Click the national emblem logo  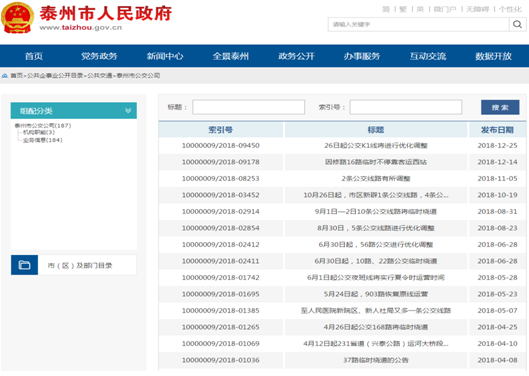tap(18, 18)
